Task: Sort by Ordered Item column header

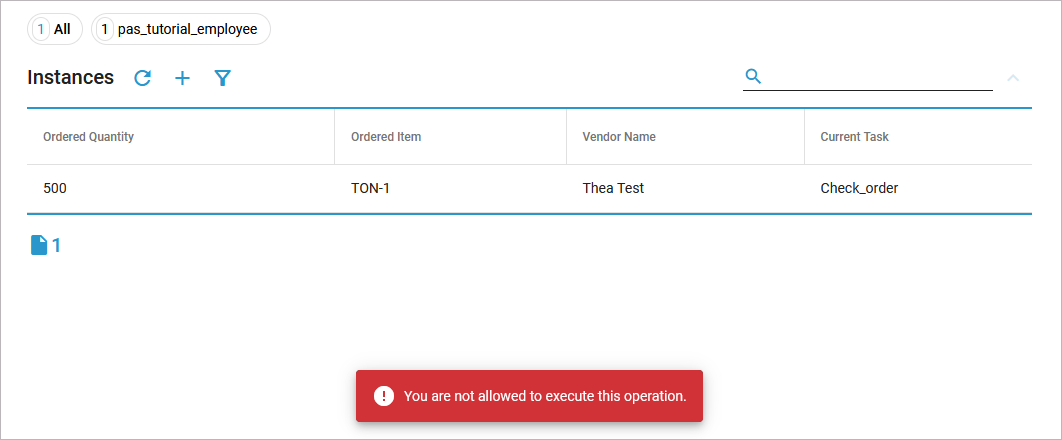Action: coord(386,137)
